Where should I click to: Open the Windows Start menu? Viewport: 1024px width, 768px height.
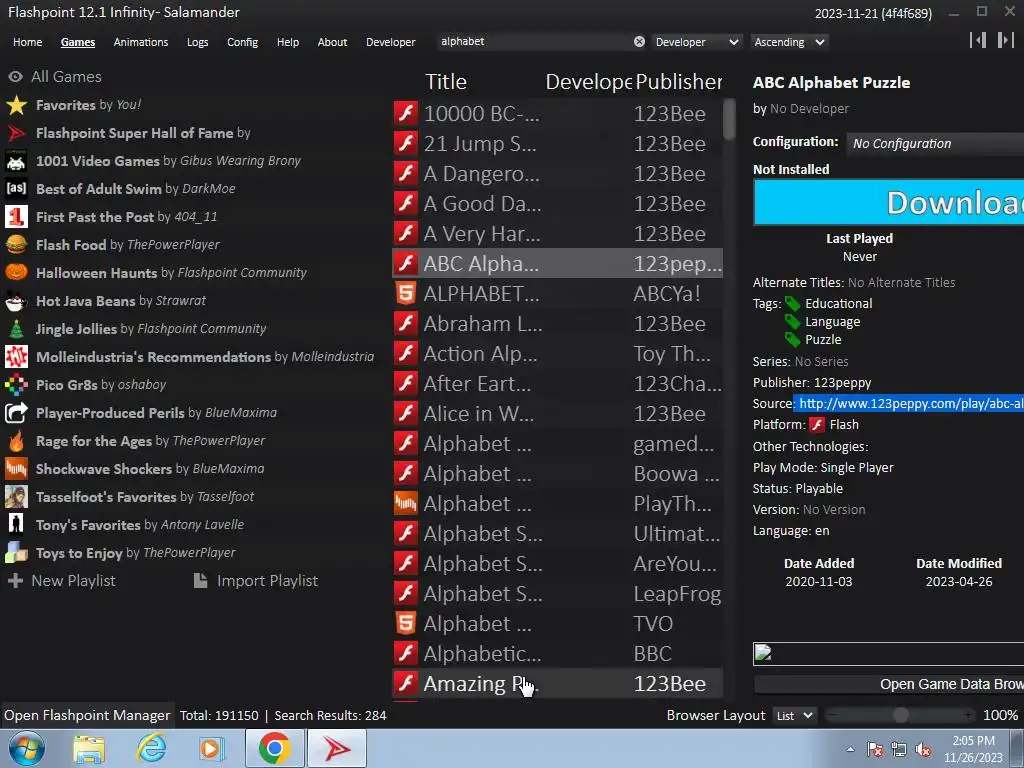tap(27, 748)
